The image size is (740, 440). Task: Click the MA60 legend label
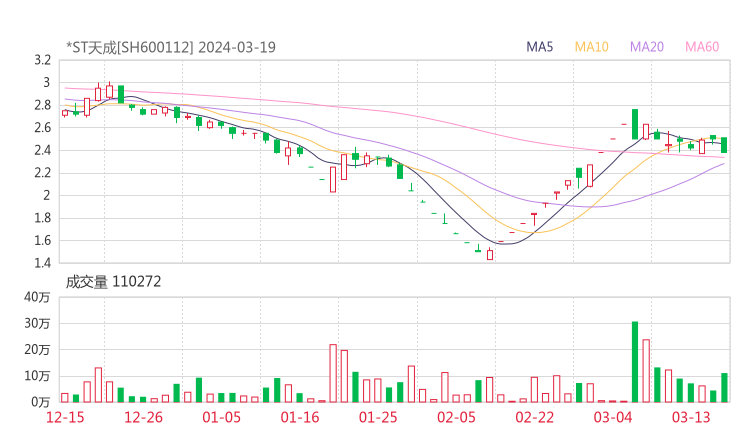click(702, 47)
